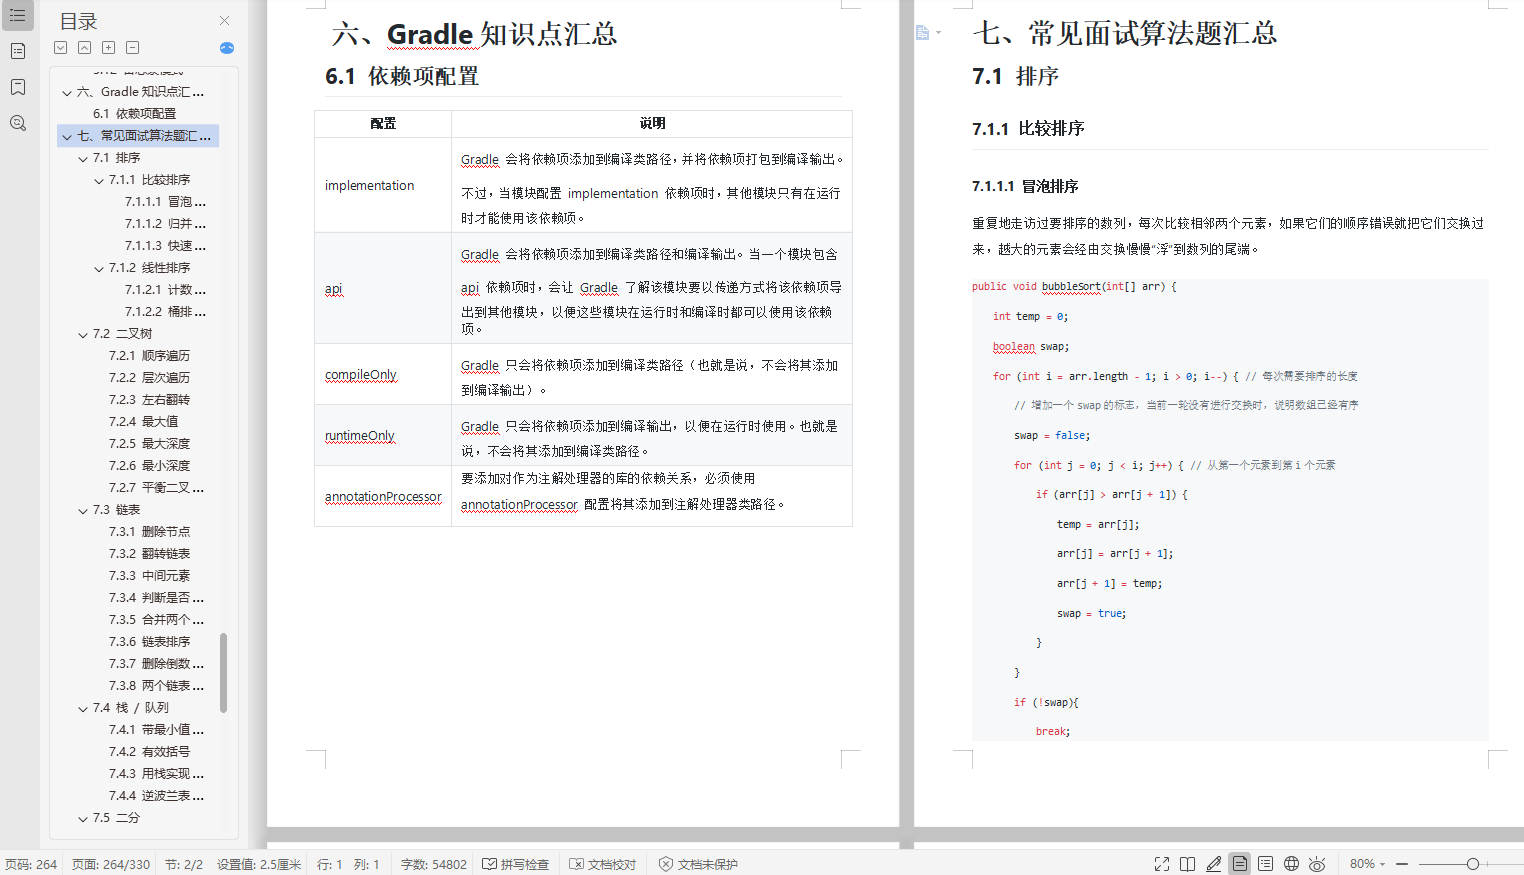Click 字数: 54802 word count

pyautogui.click(x=433, y=864)
